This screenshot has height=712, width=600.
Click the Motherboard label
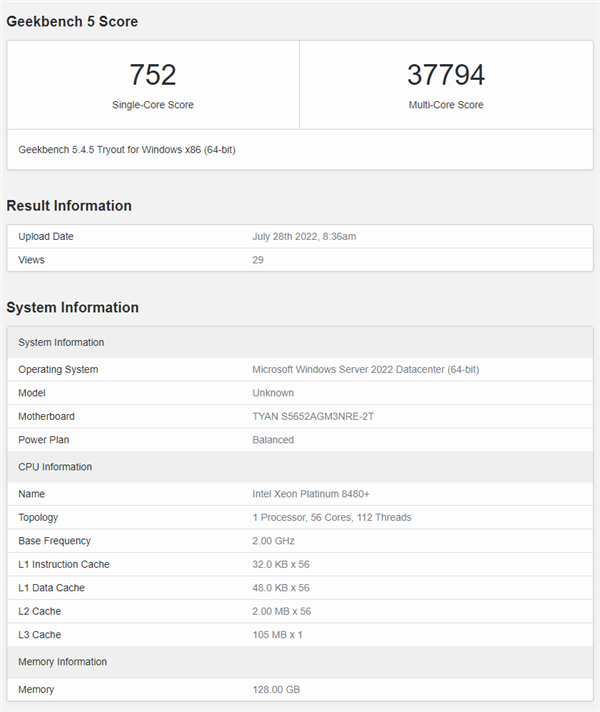[46, 417]
